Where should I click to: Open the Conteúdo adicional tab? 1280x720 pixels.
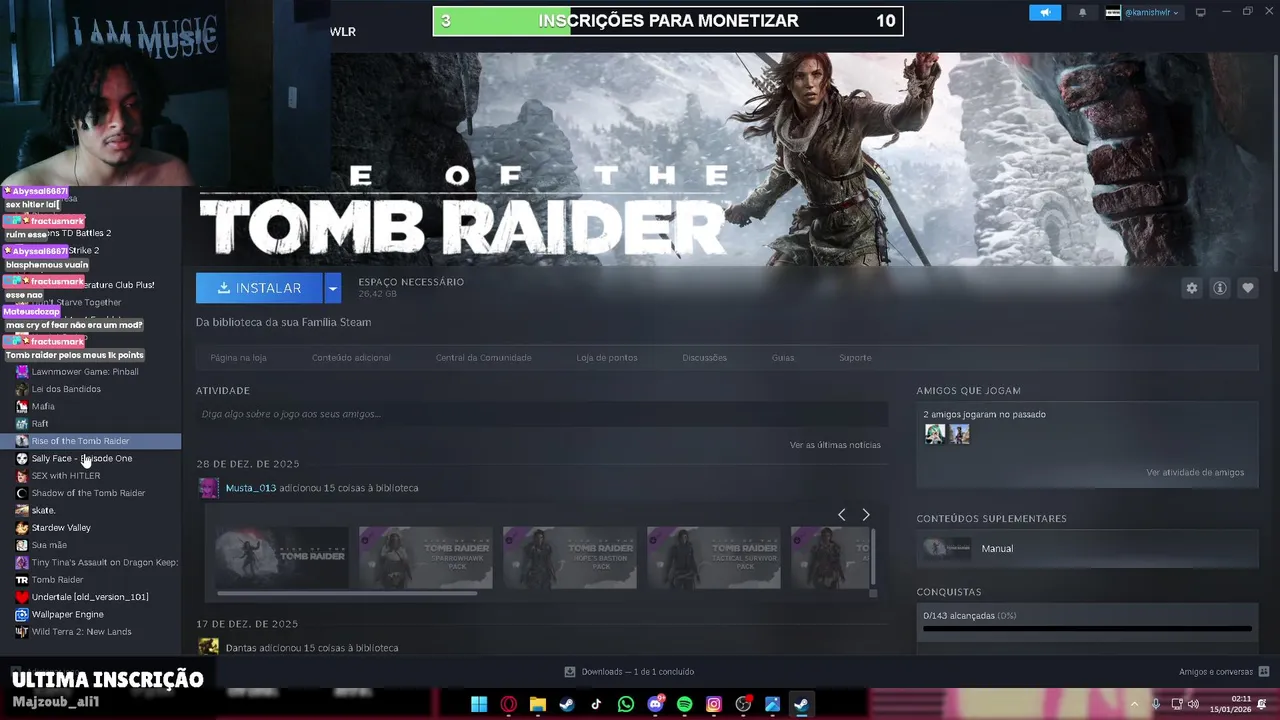[x=351, y=357]
